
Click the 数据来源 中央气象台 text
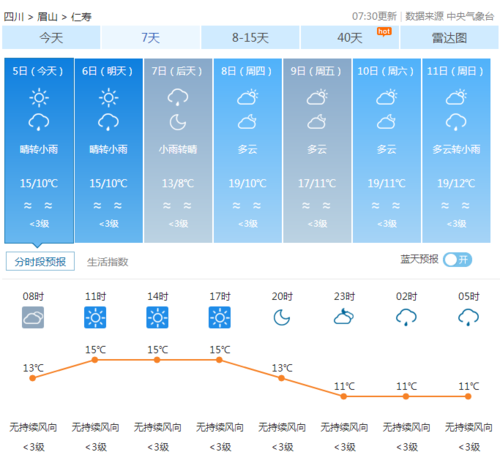pos(450,16)
